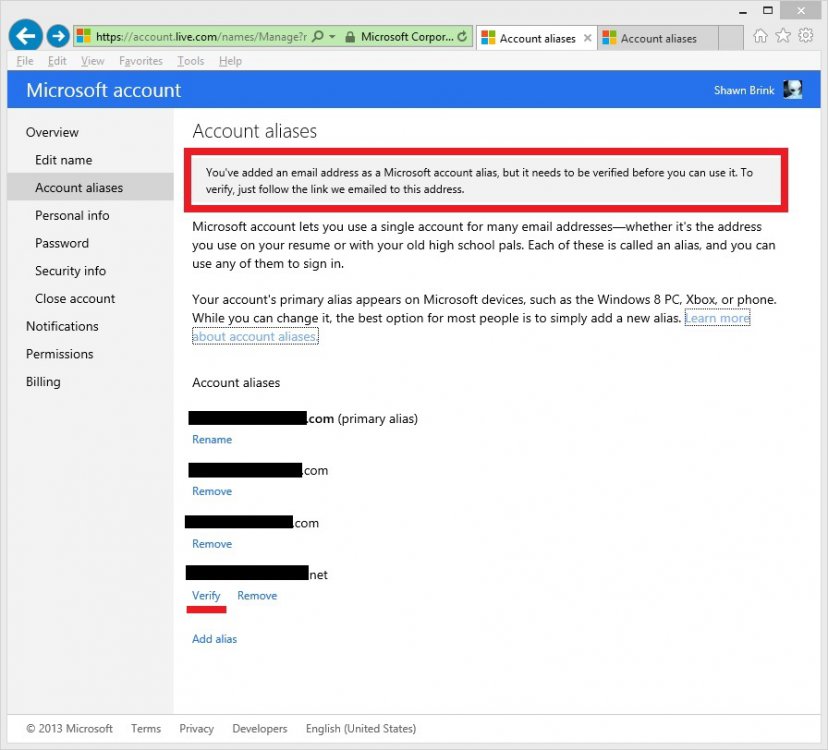Viewport: 828px width, 750px height.
Task: Open the home page with the Home icon
Action: 760,33
